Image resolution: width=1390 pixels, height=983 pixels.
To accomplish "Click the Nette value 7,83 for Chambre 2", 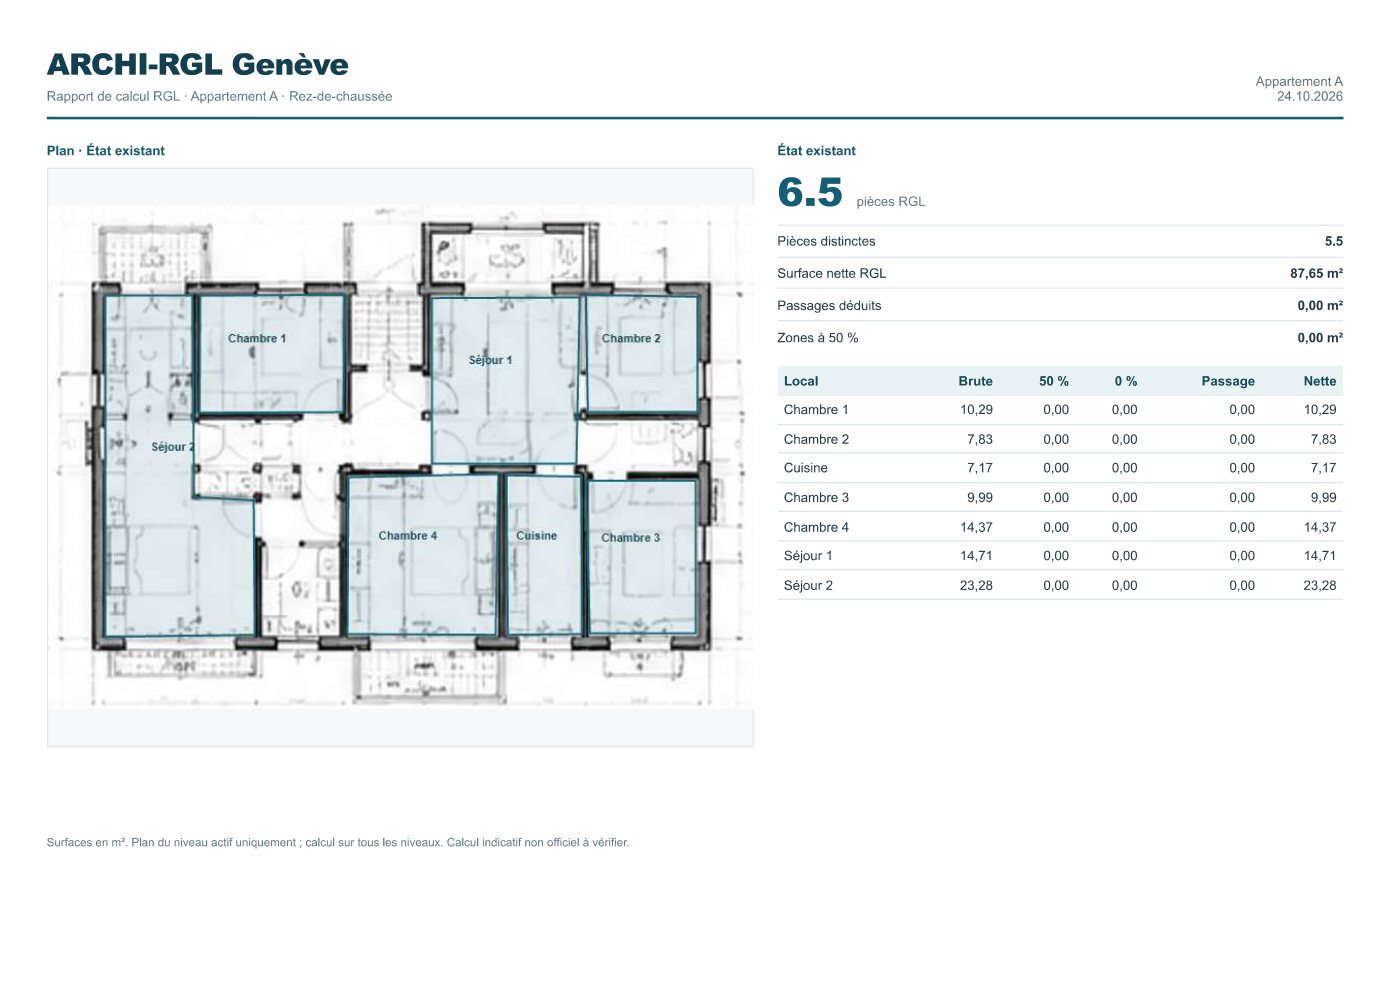I will coord(1324,439).
